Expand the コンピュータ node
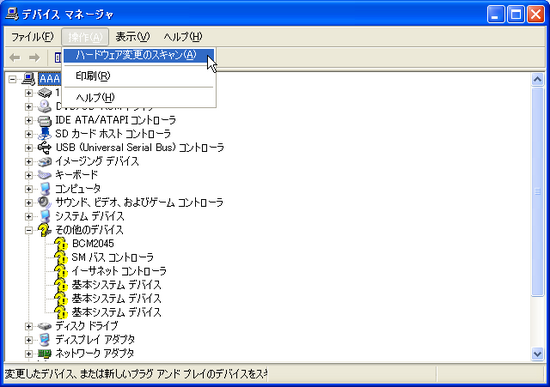 (x=29, y=189)
